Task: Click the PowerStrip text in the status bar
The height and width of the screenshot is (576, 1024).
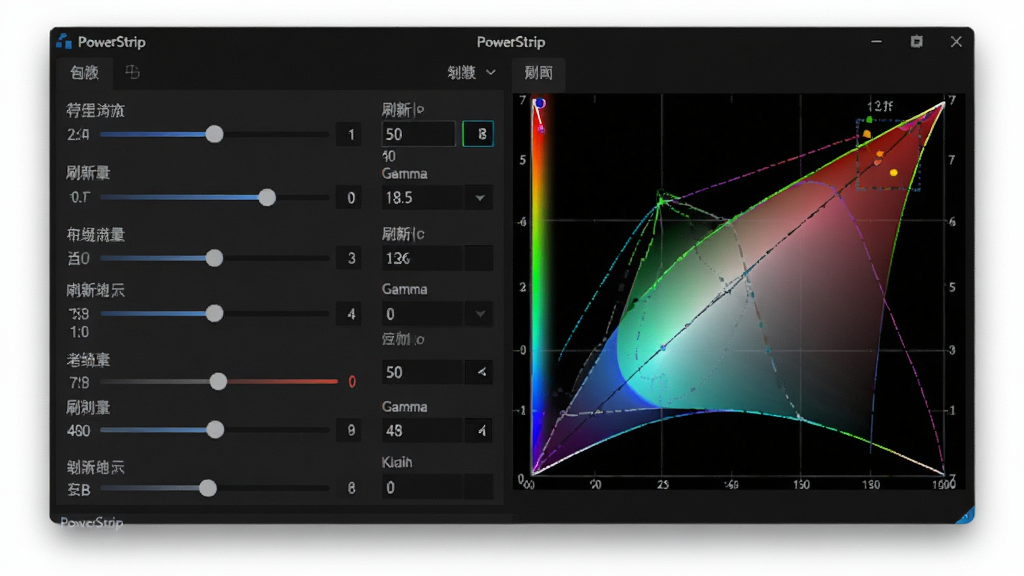Action: 91,522
